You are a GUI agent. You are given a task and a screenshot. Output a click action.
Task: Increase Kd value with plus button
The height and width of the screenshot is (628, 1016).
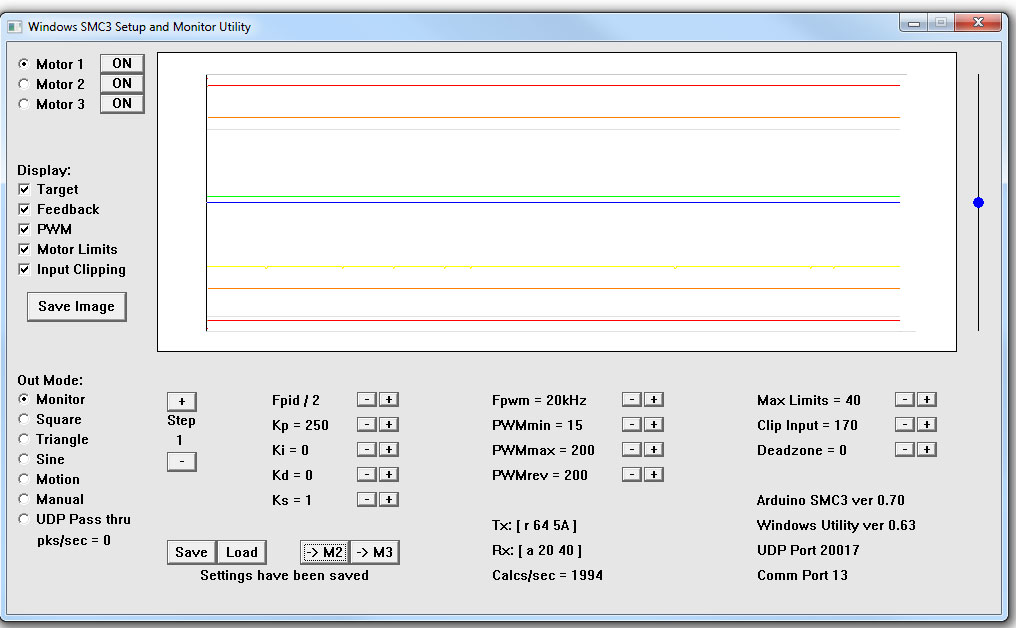pos(389,474)
